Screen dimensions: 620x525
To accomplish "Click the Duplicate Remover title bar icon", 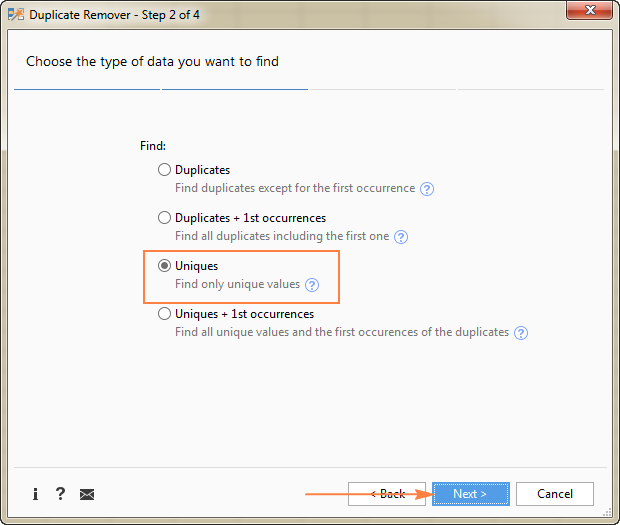I will (x=15, y=16).
